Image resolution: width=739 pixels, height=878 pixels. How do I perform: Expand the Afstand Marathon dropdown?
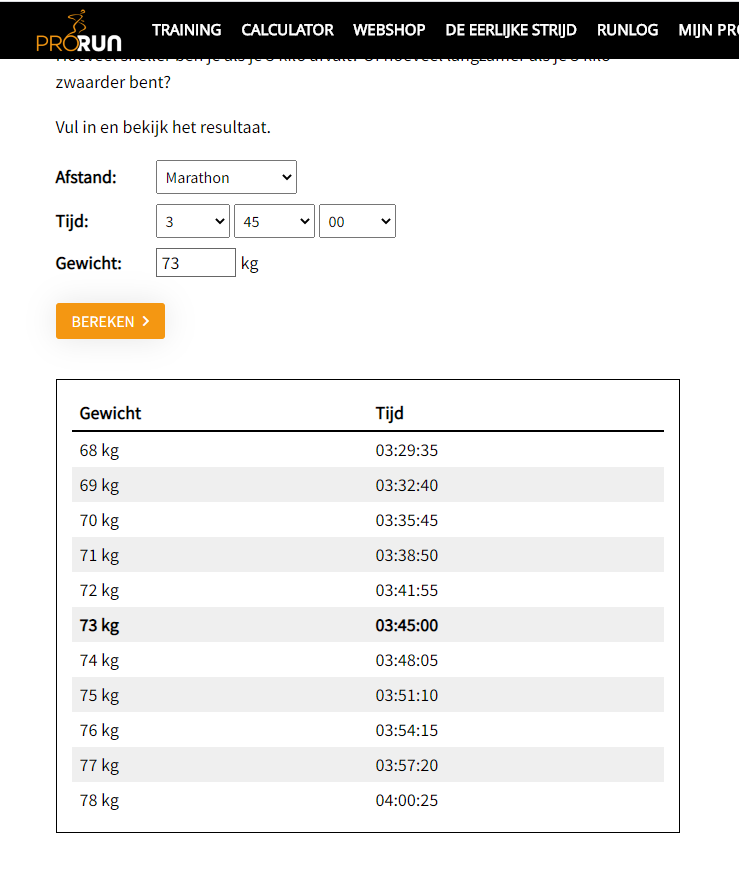226,178
